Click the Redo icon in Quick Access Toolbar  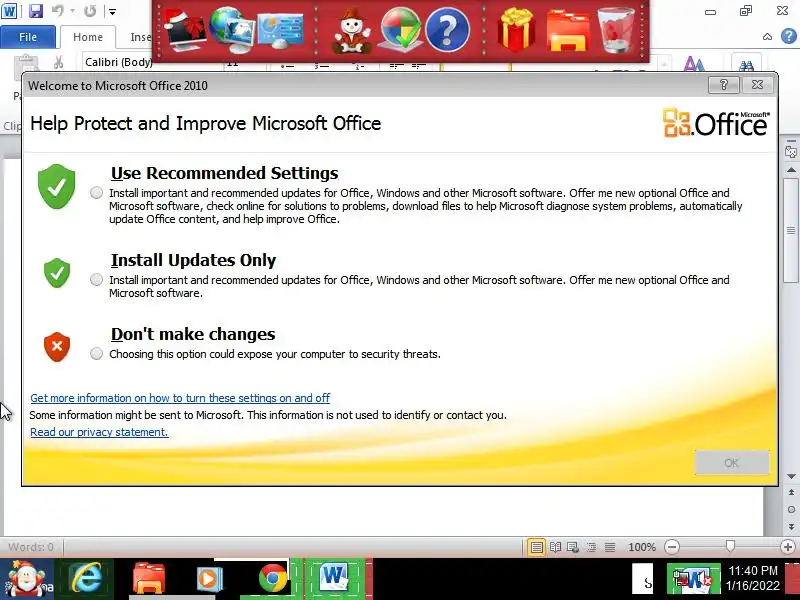pos(90,11)
